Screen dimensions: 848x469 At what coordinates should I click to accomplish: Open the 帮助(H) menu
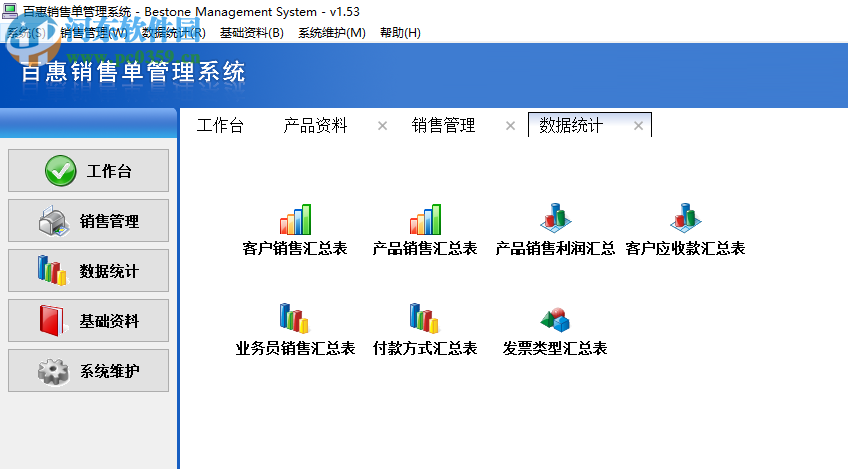400,33
